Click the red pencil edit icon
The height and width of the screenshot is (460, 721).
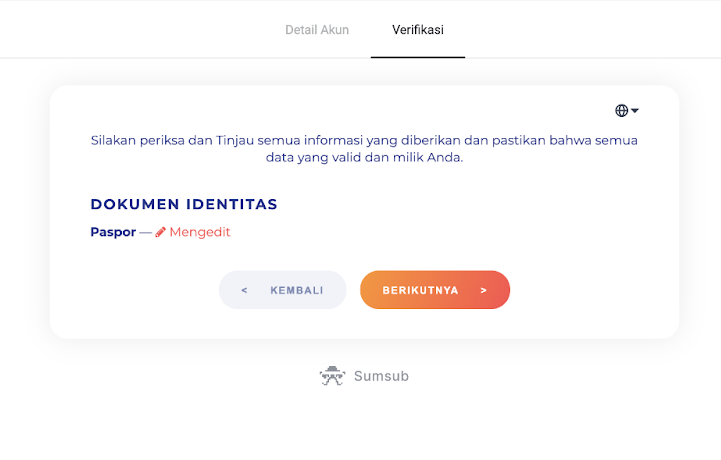[x=160, y=232]
